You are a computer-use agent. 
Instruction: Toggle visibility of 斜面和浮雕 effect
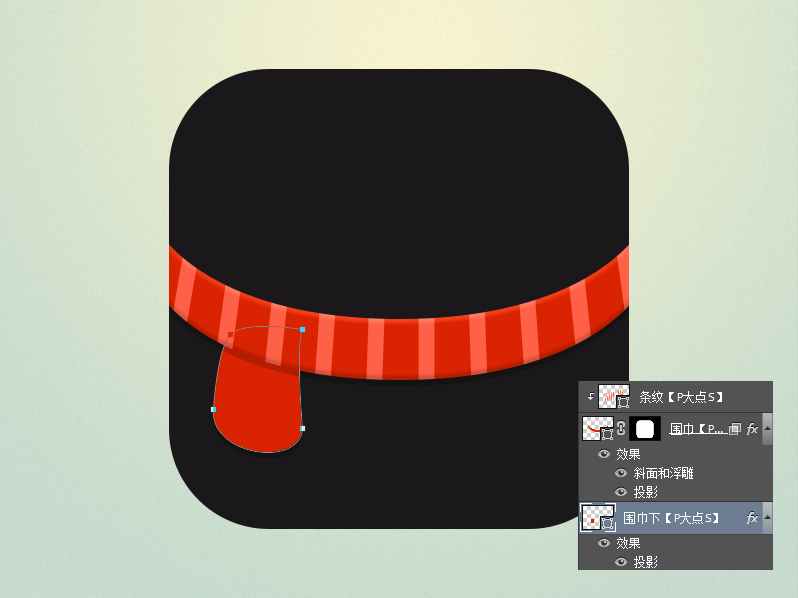pos(621,473)
